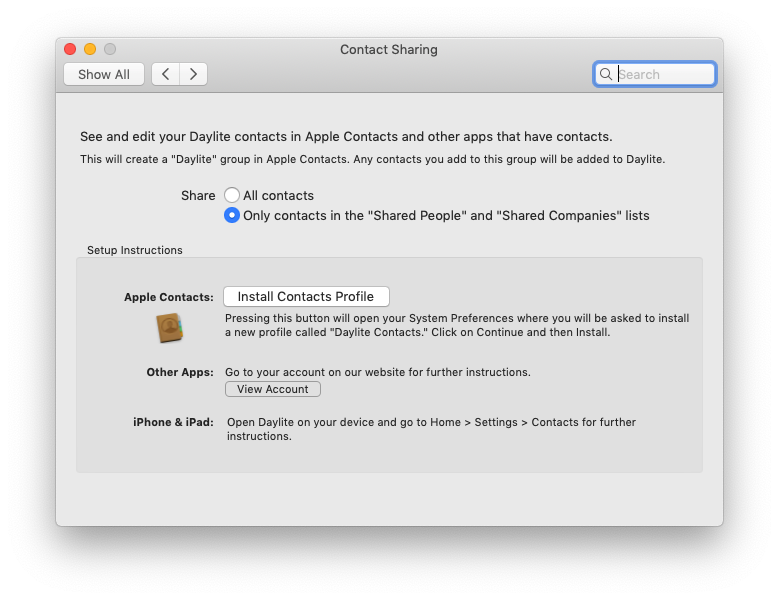Open View Account button
Image resolution: width=779 pixels, height=600 pixels.
coord(273,389)
